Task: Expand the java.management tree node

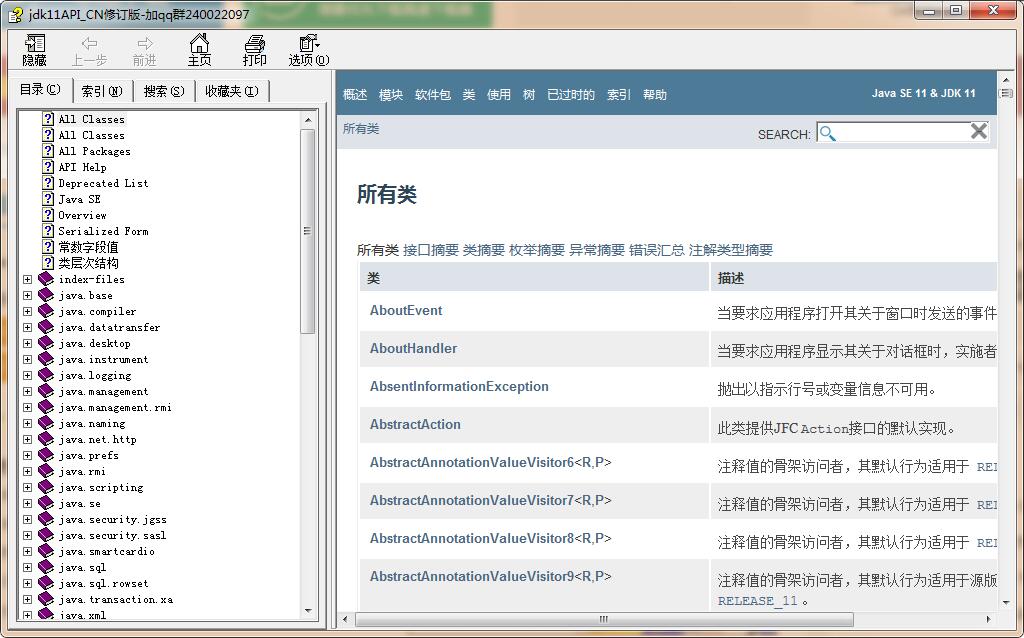Action: (x=27, y=391)
